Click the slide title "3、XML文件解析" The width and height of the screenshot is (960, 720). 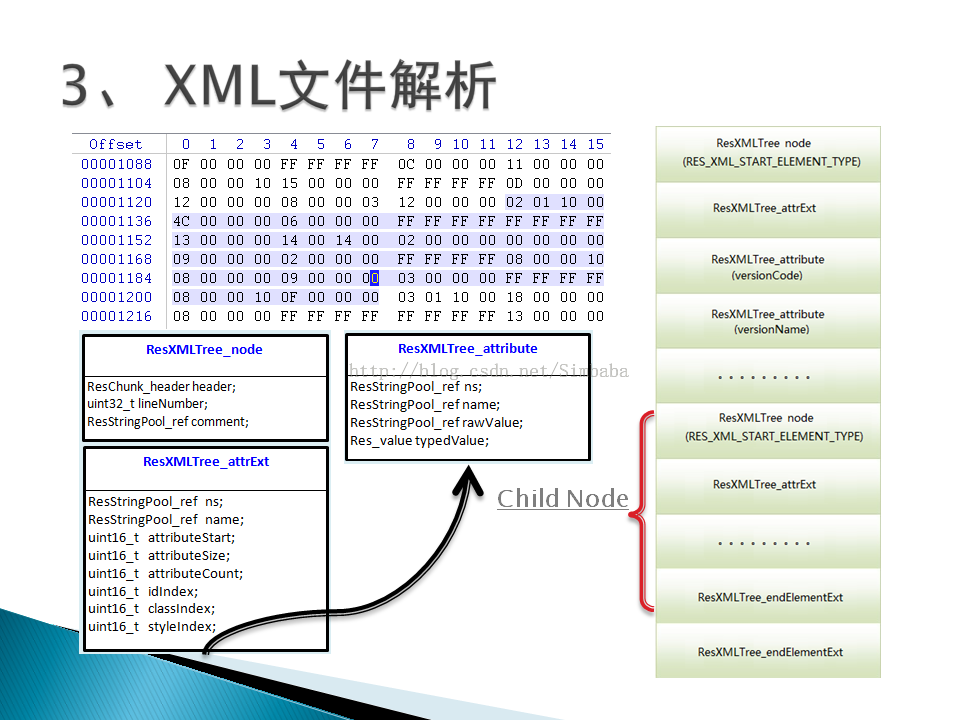[x=279, y=85]
